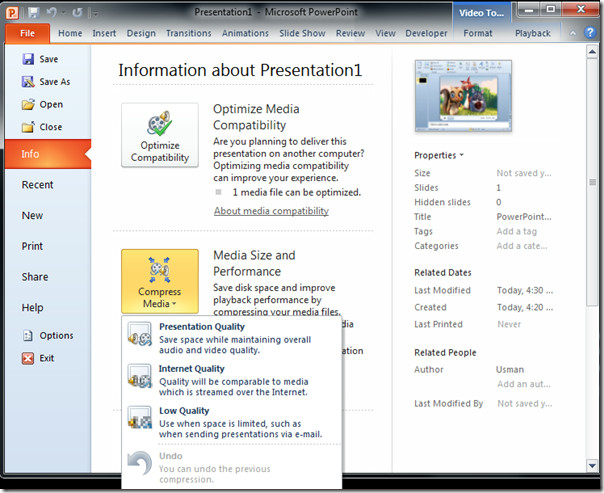Viewport: 604px width, 493px height.
Task: Click the Save icon in Backstage sidebar
Action: coord(28,59)
